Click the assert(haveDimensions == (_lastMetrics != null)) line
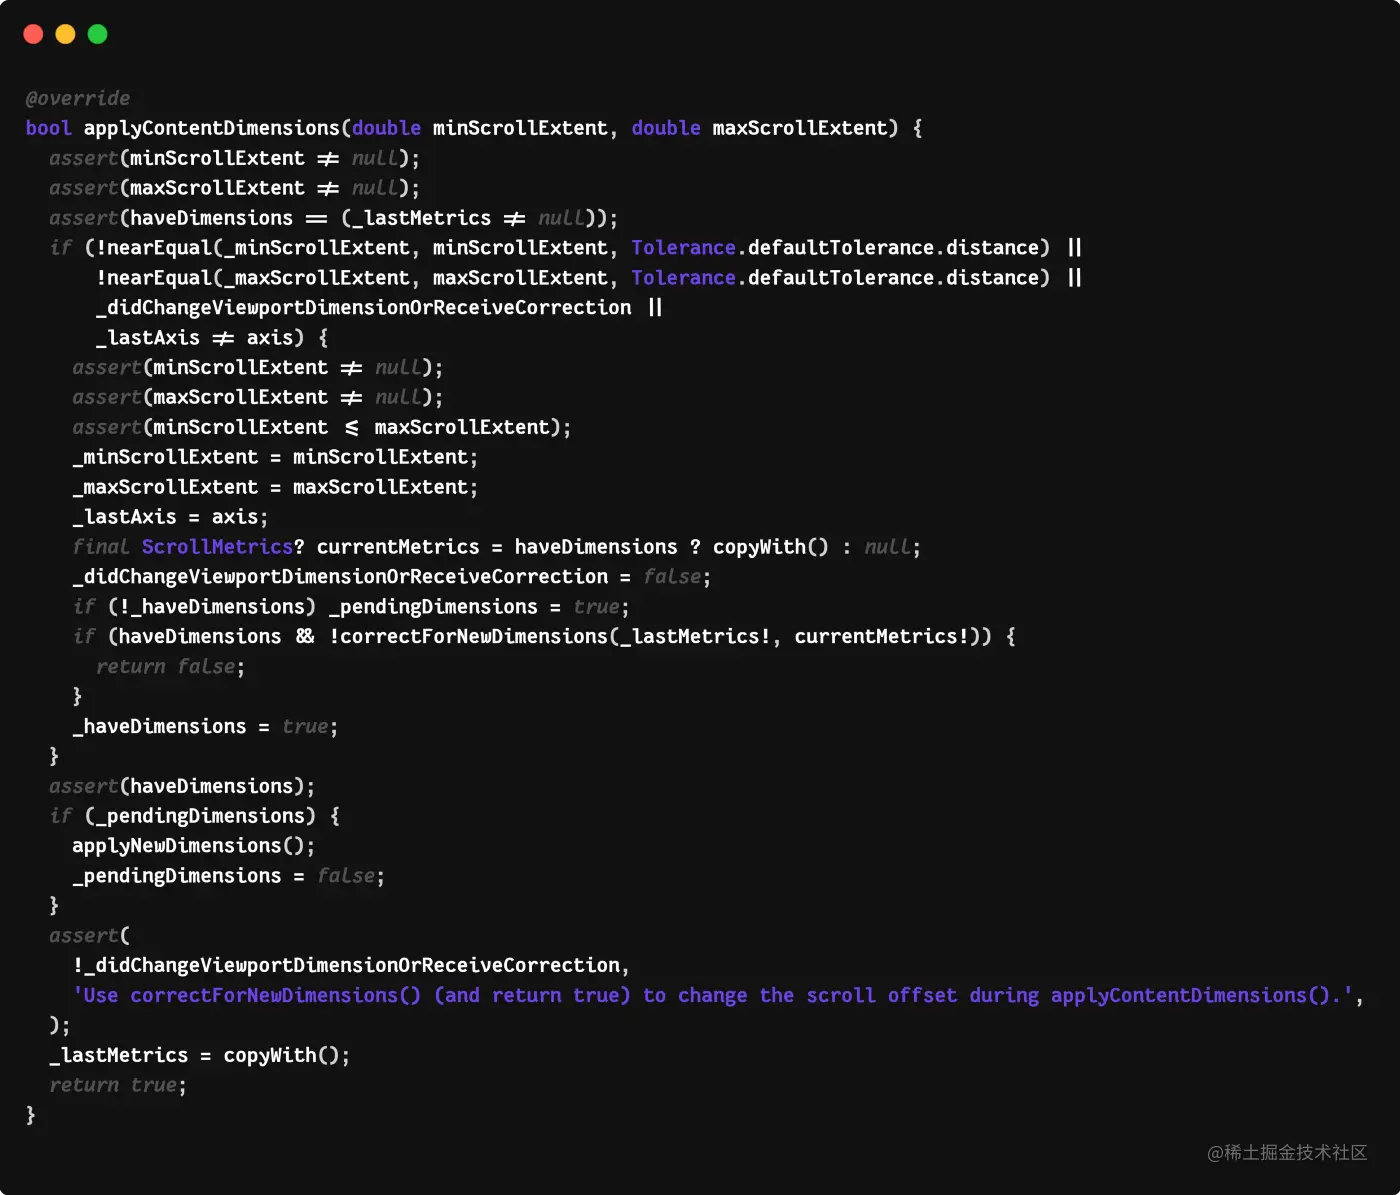1400x1195 pixels. point(333,218)
